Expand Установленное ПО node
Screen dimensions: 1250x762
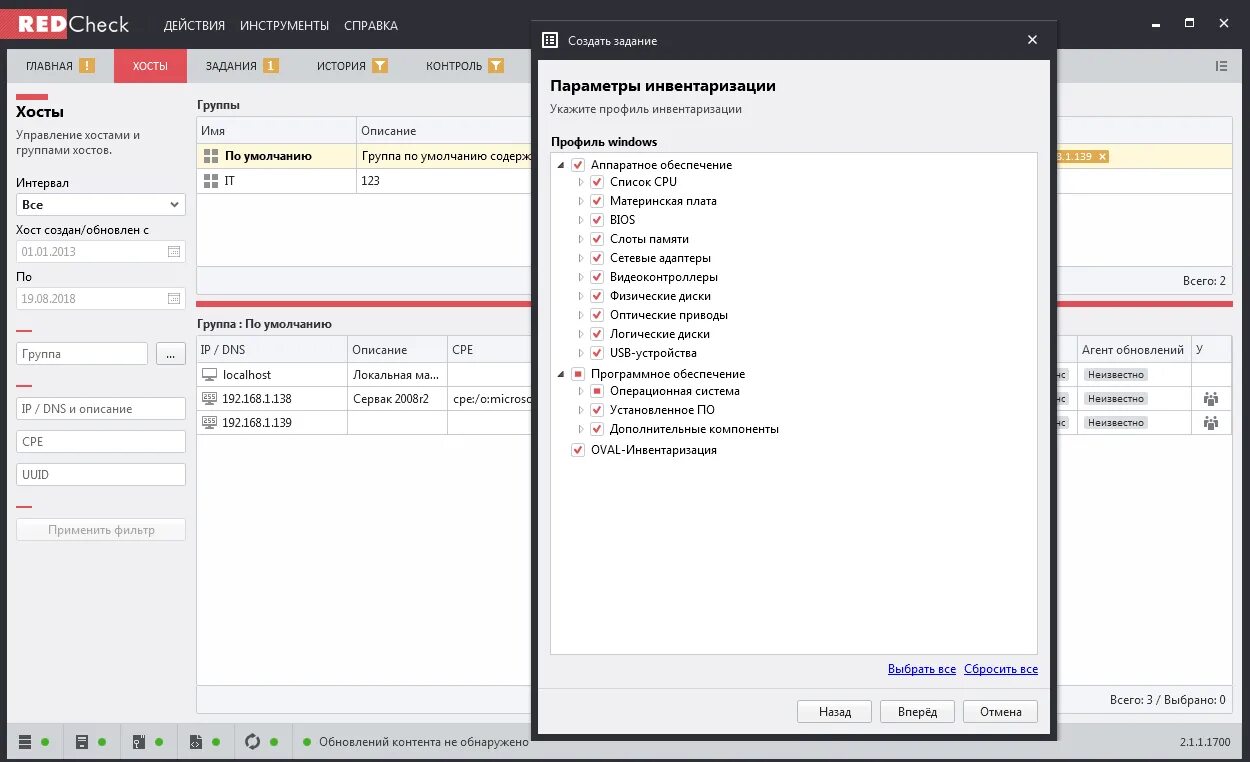coord(581,410)
